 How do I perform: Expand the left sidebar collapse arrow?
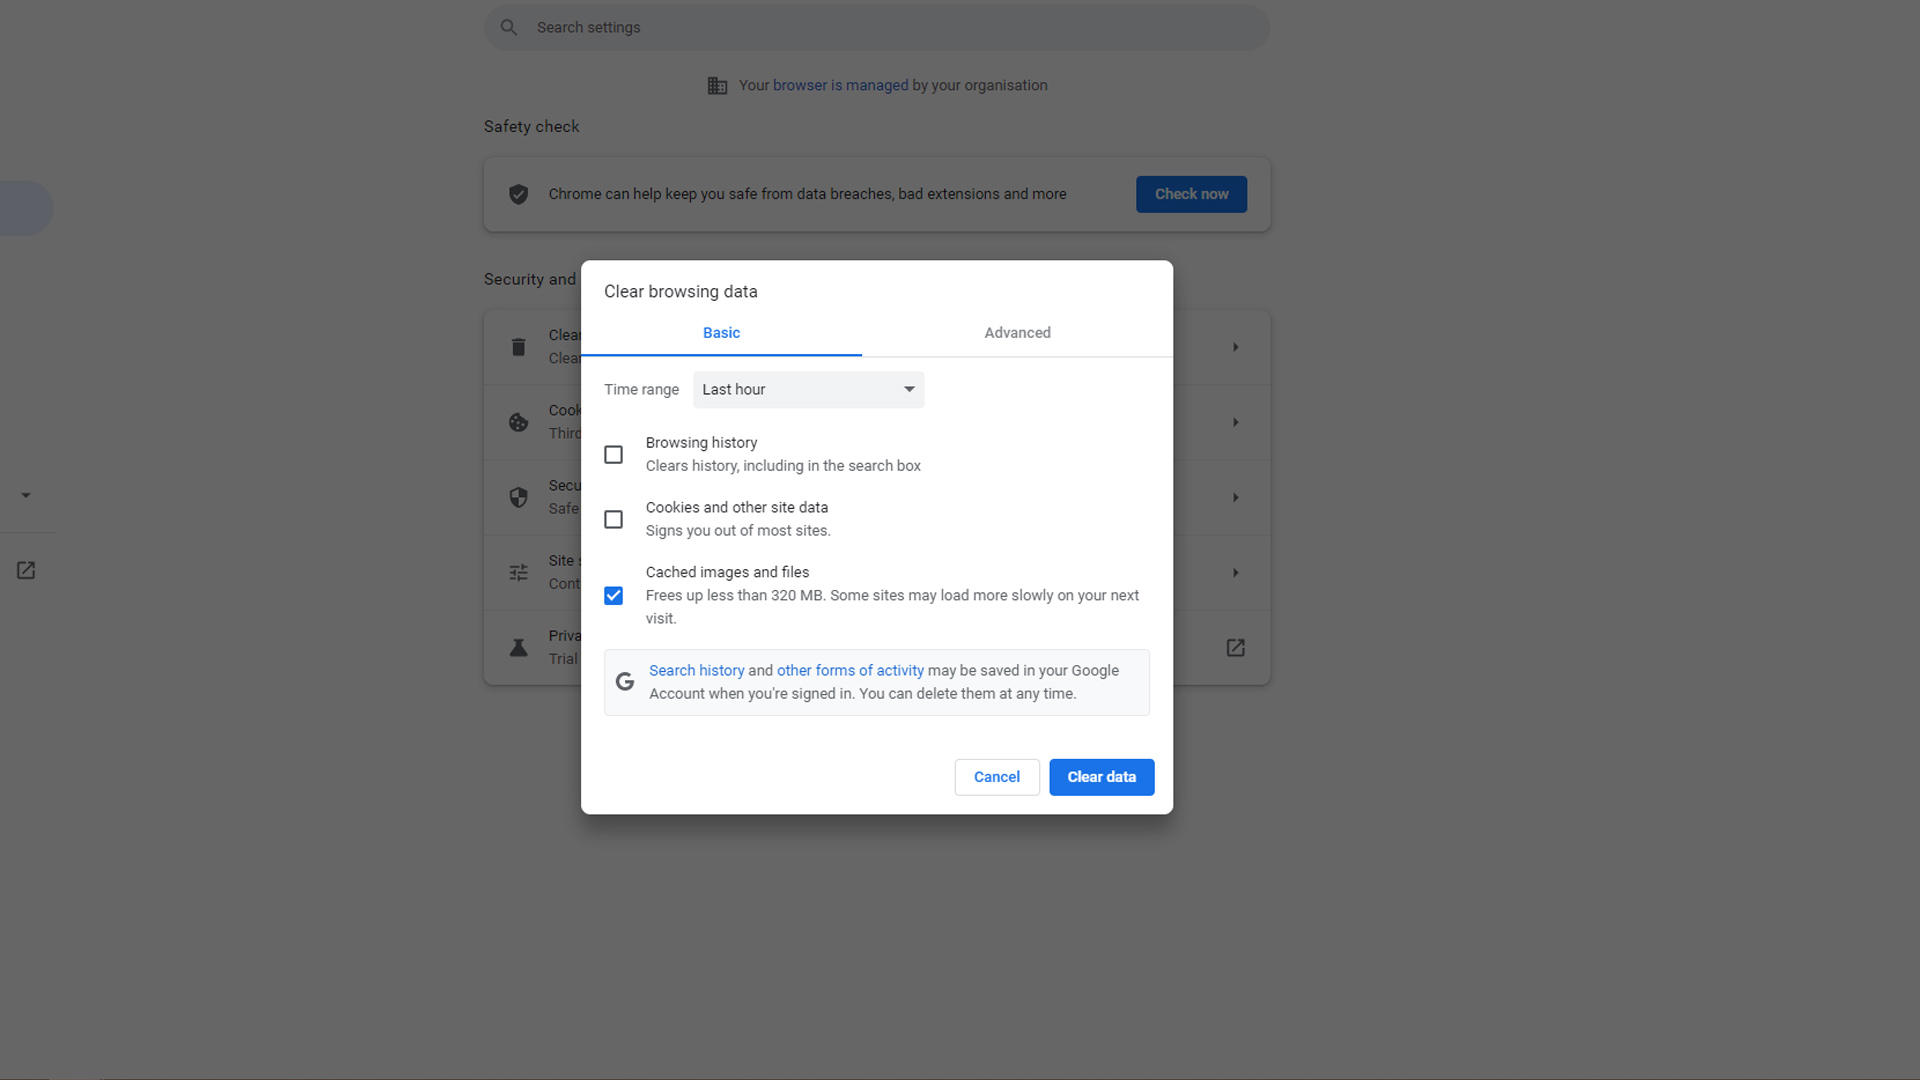coord(26,495)
